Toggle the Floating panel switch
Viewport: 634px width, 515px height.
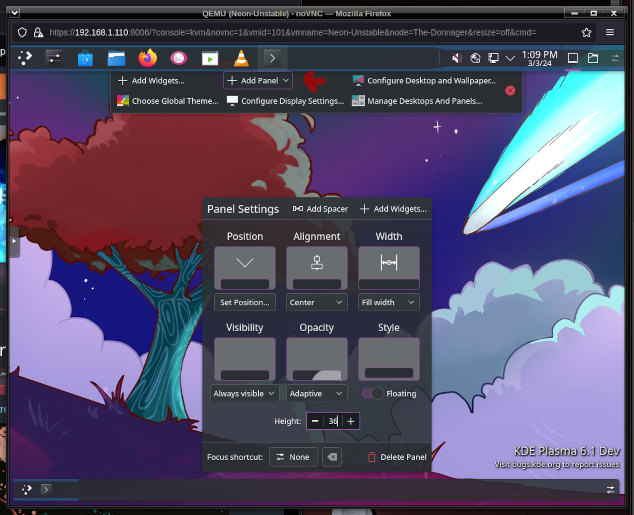point(372,393)
